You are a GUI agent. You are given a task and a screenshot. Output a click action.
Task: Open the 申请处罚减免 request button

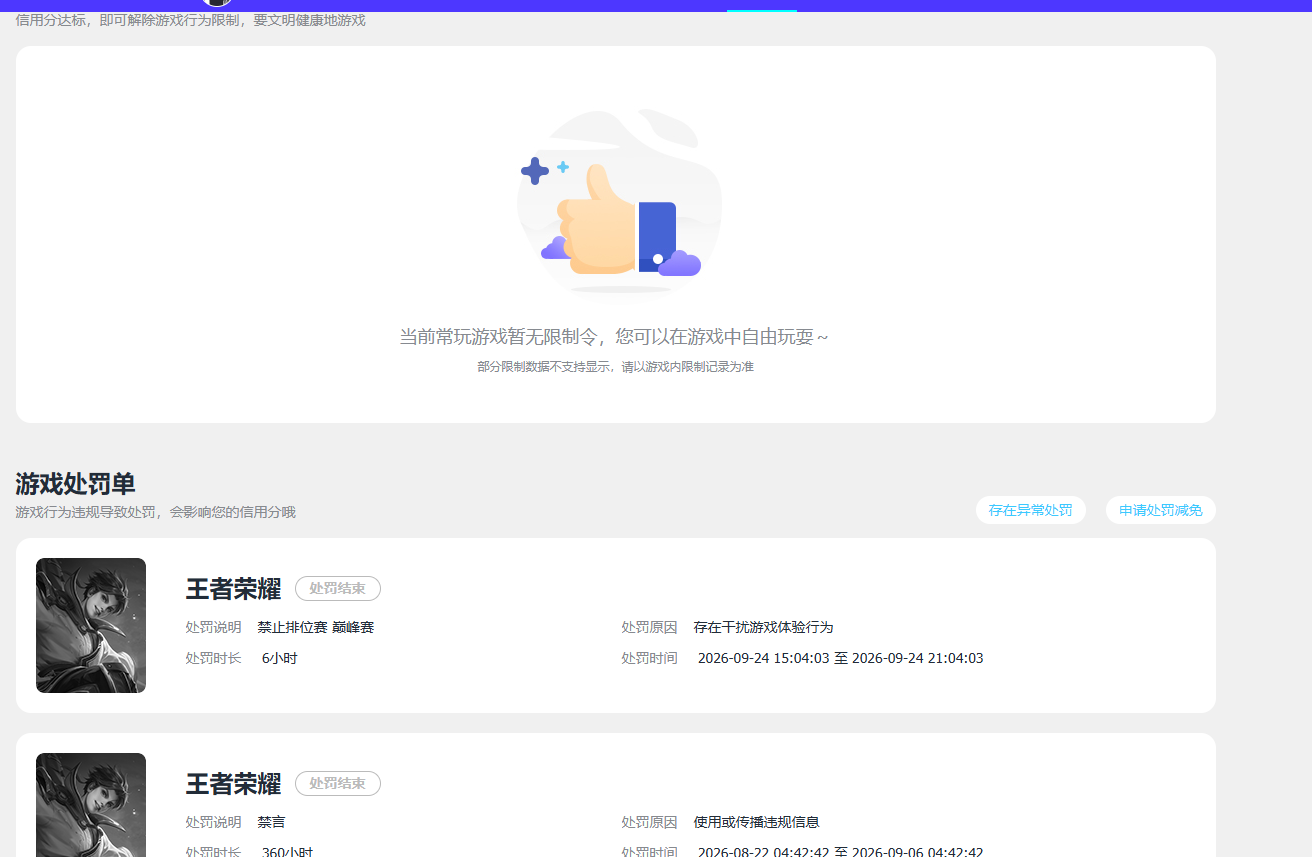pos(1160,510)
